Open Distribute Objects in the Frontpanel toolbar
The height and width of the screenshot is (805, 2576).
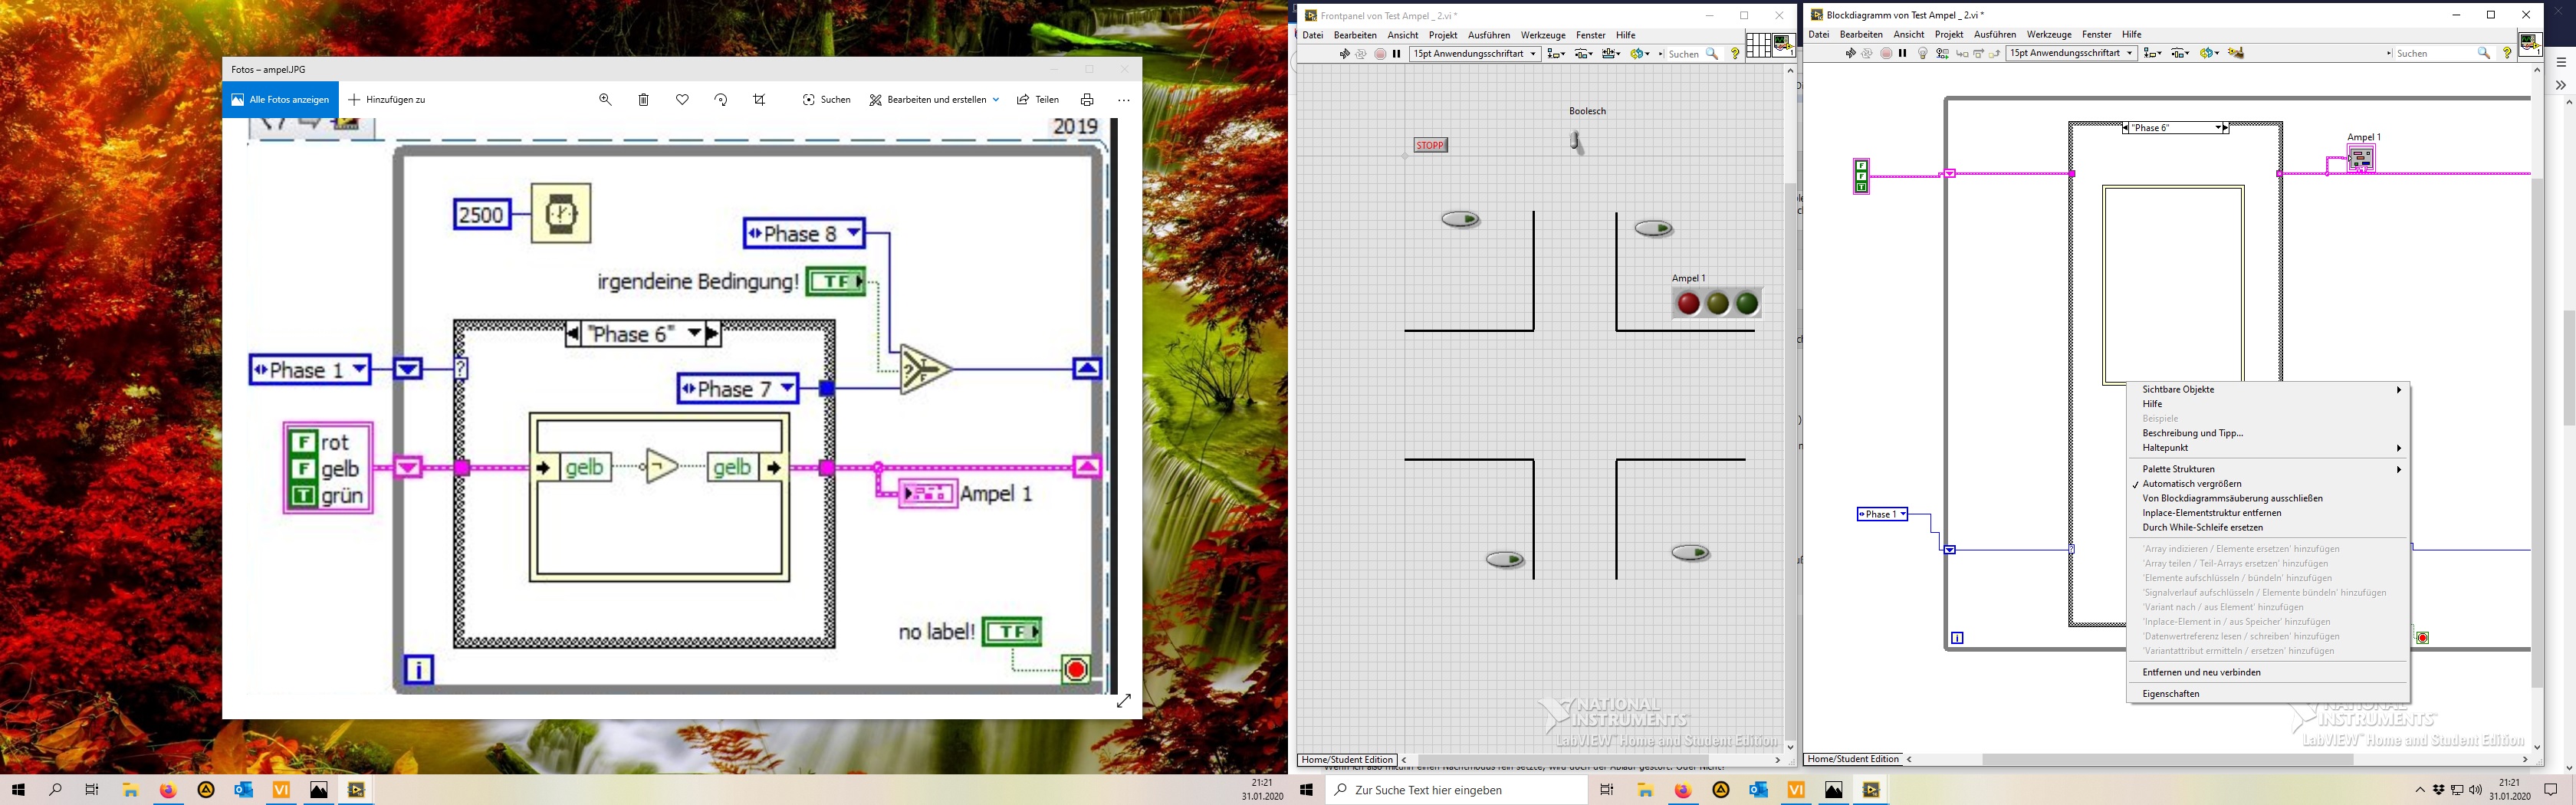(x=1584, y=54)
